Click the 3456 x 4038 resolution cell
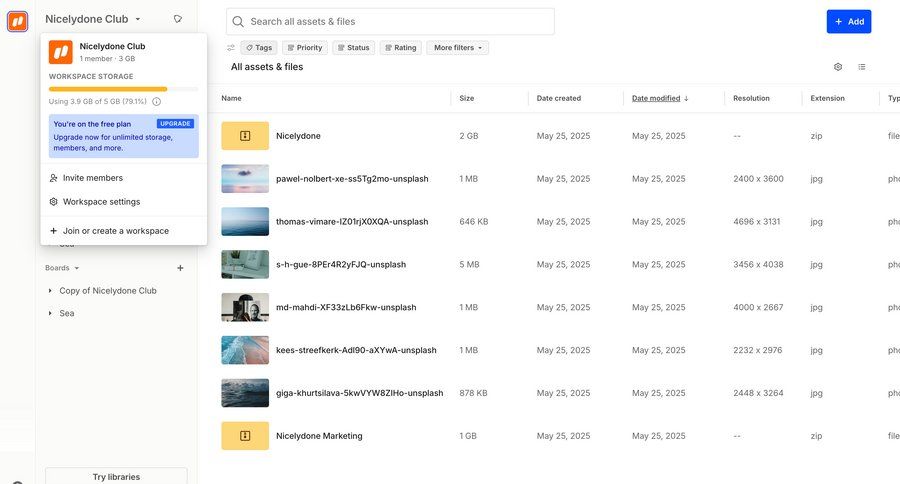The width and height of the screenshot is (900, 484). (758, 265)
